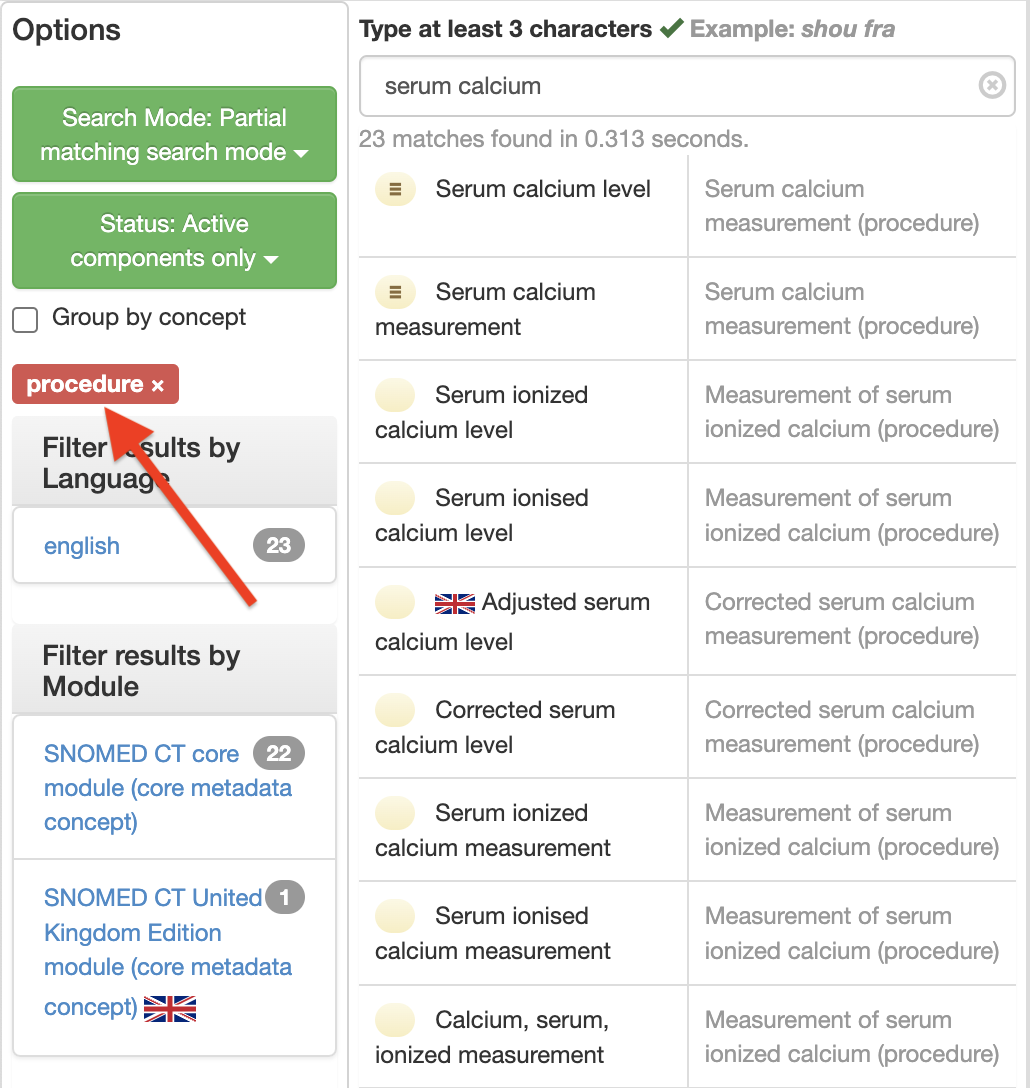Click the concept icon for Corrected serum calcium level
The image size is (1030, 1088).
pyautogui.click(x=395, y=710)
